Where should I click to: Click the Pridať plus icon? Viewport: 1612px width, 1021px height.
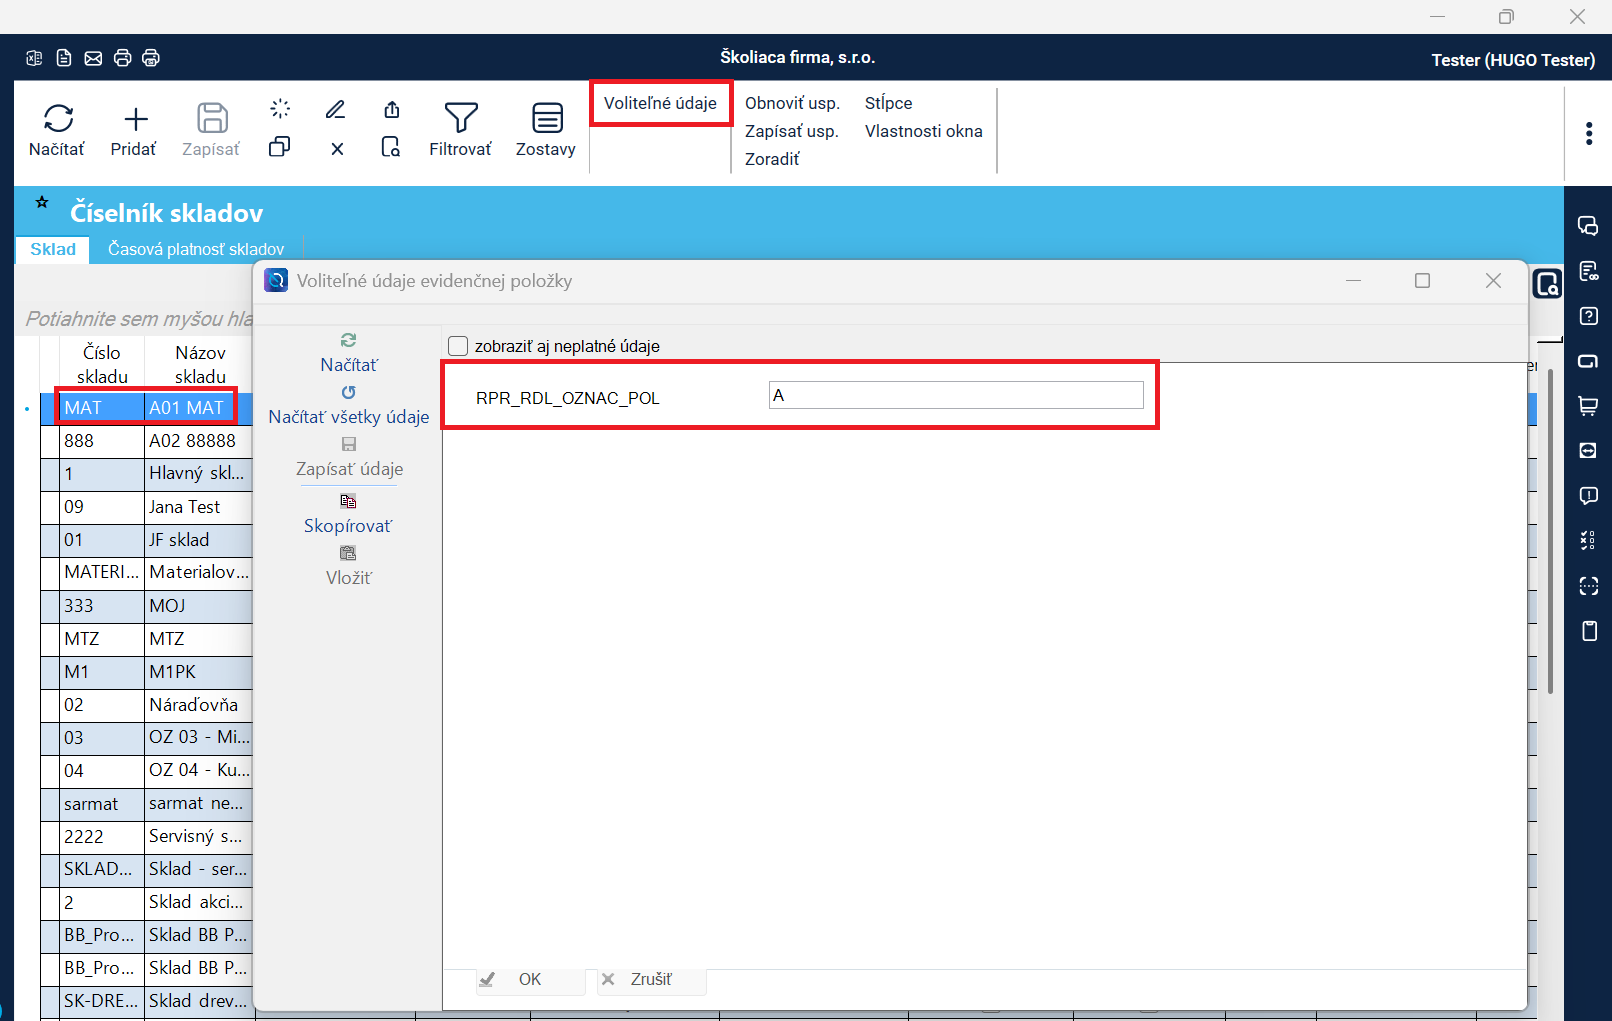[135, 120]
